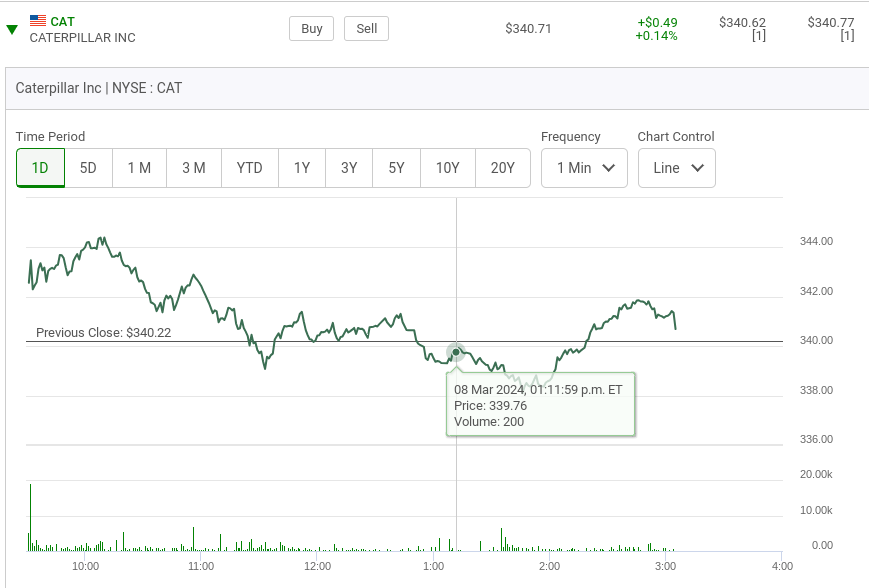Image resolution: width=869 pixels, height=588 pixels.
Task: Click the Sell button for Caterpillar
Action: [x=366, y=29]
